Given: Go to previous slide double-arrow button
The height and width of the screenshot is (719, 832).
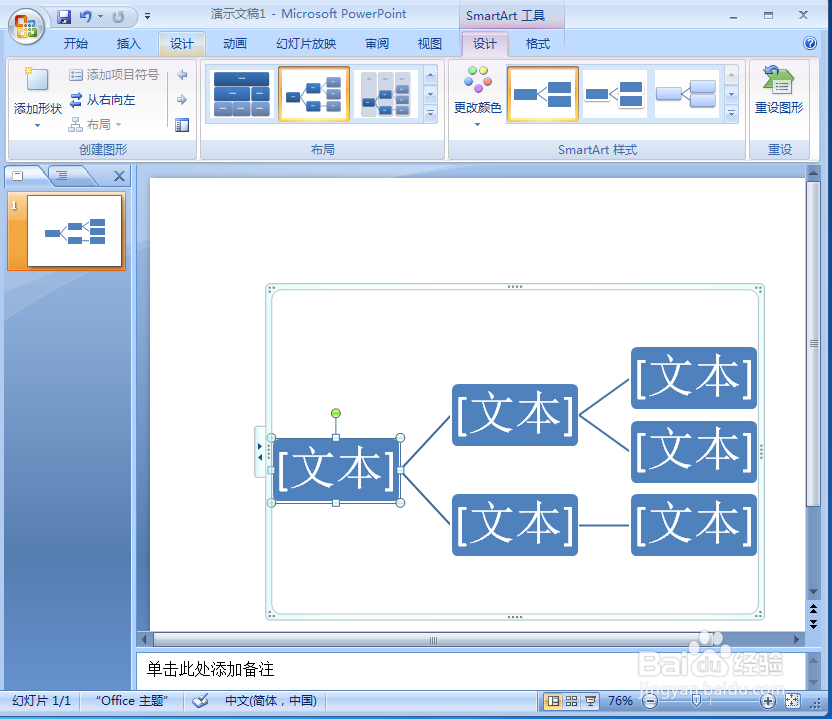Looking at the screenshot, I should pyautogui.click(x=813, y=609).
